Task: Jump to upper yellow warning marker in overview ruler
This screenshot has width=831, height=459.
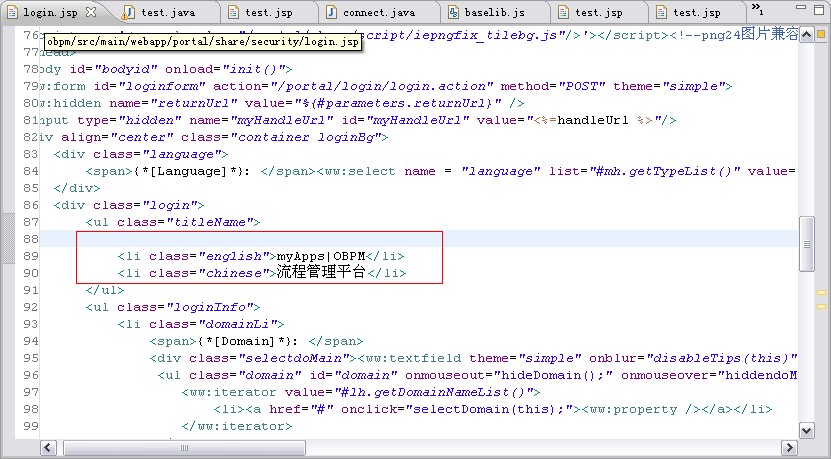Action: click(821, 292)
